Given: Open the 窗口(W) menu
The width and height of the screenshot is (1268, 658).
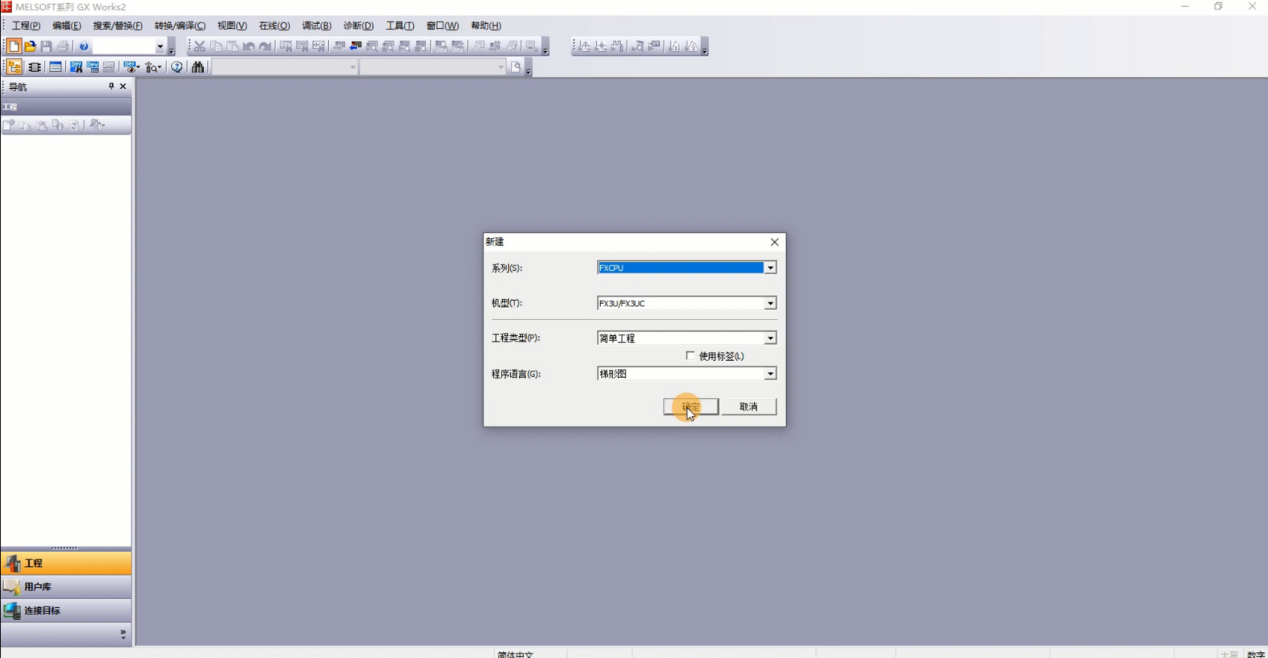Looking at the screenshot, I should point(442,26).
